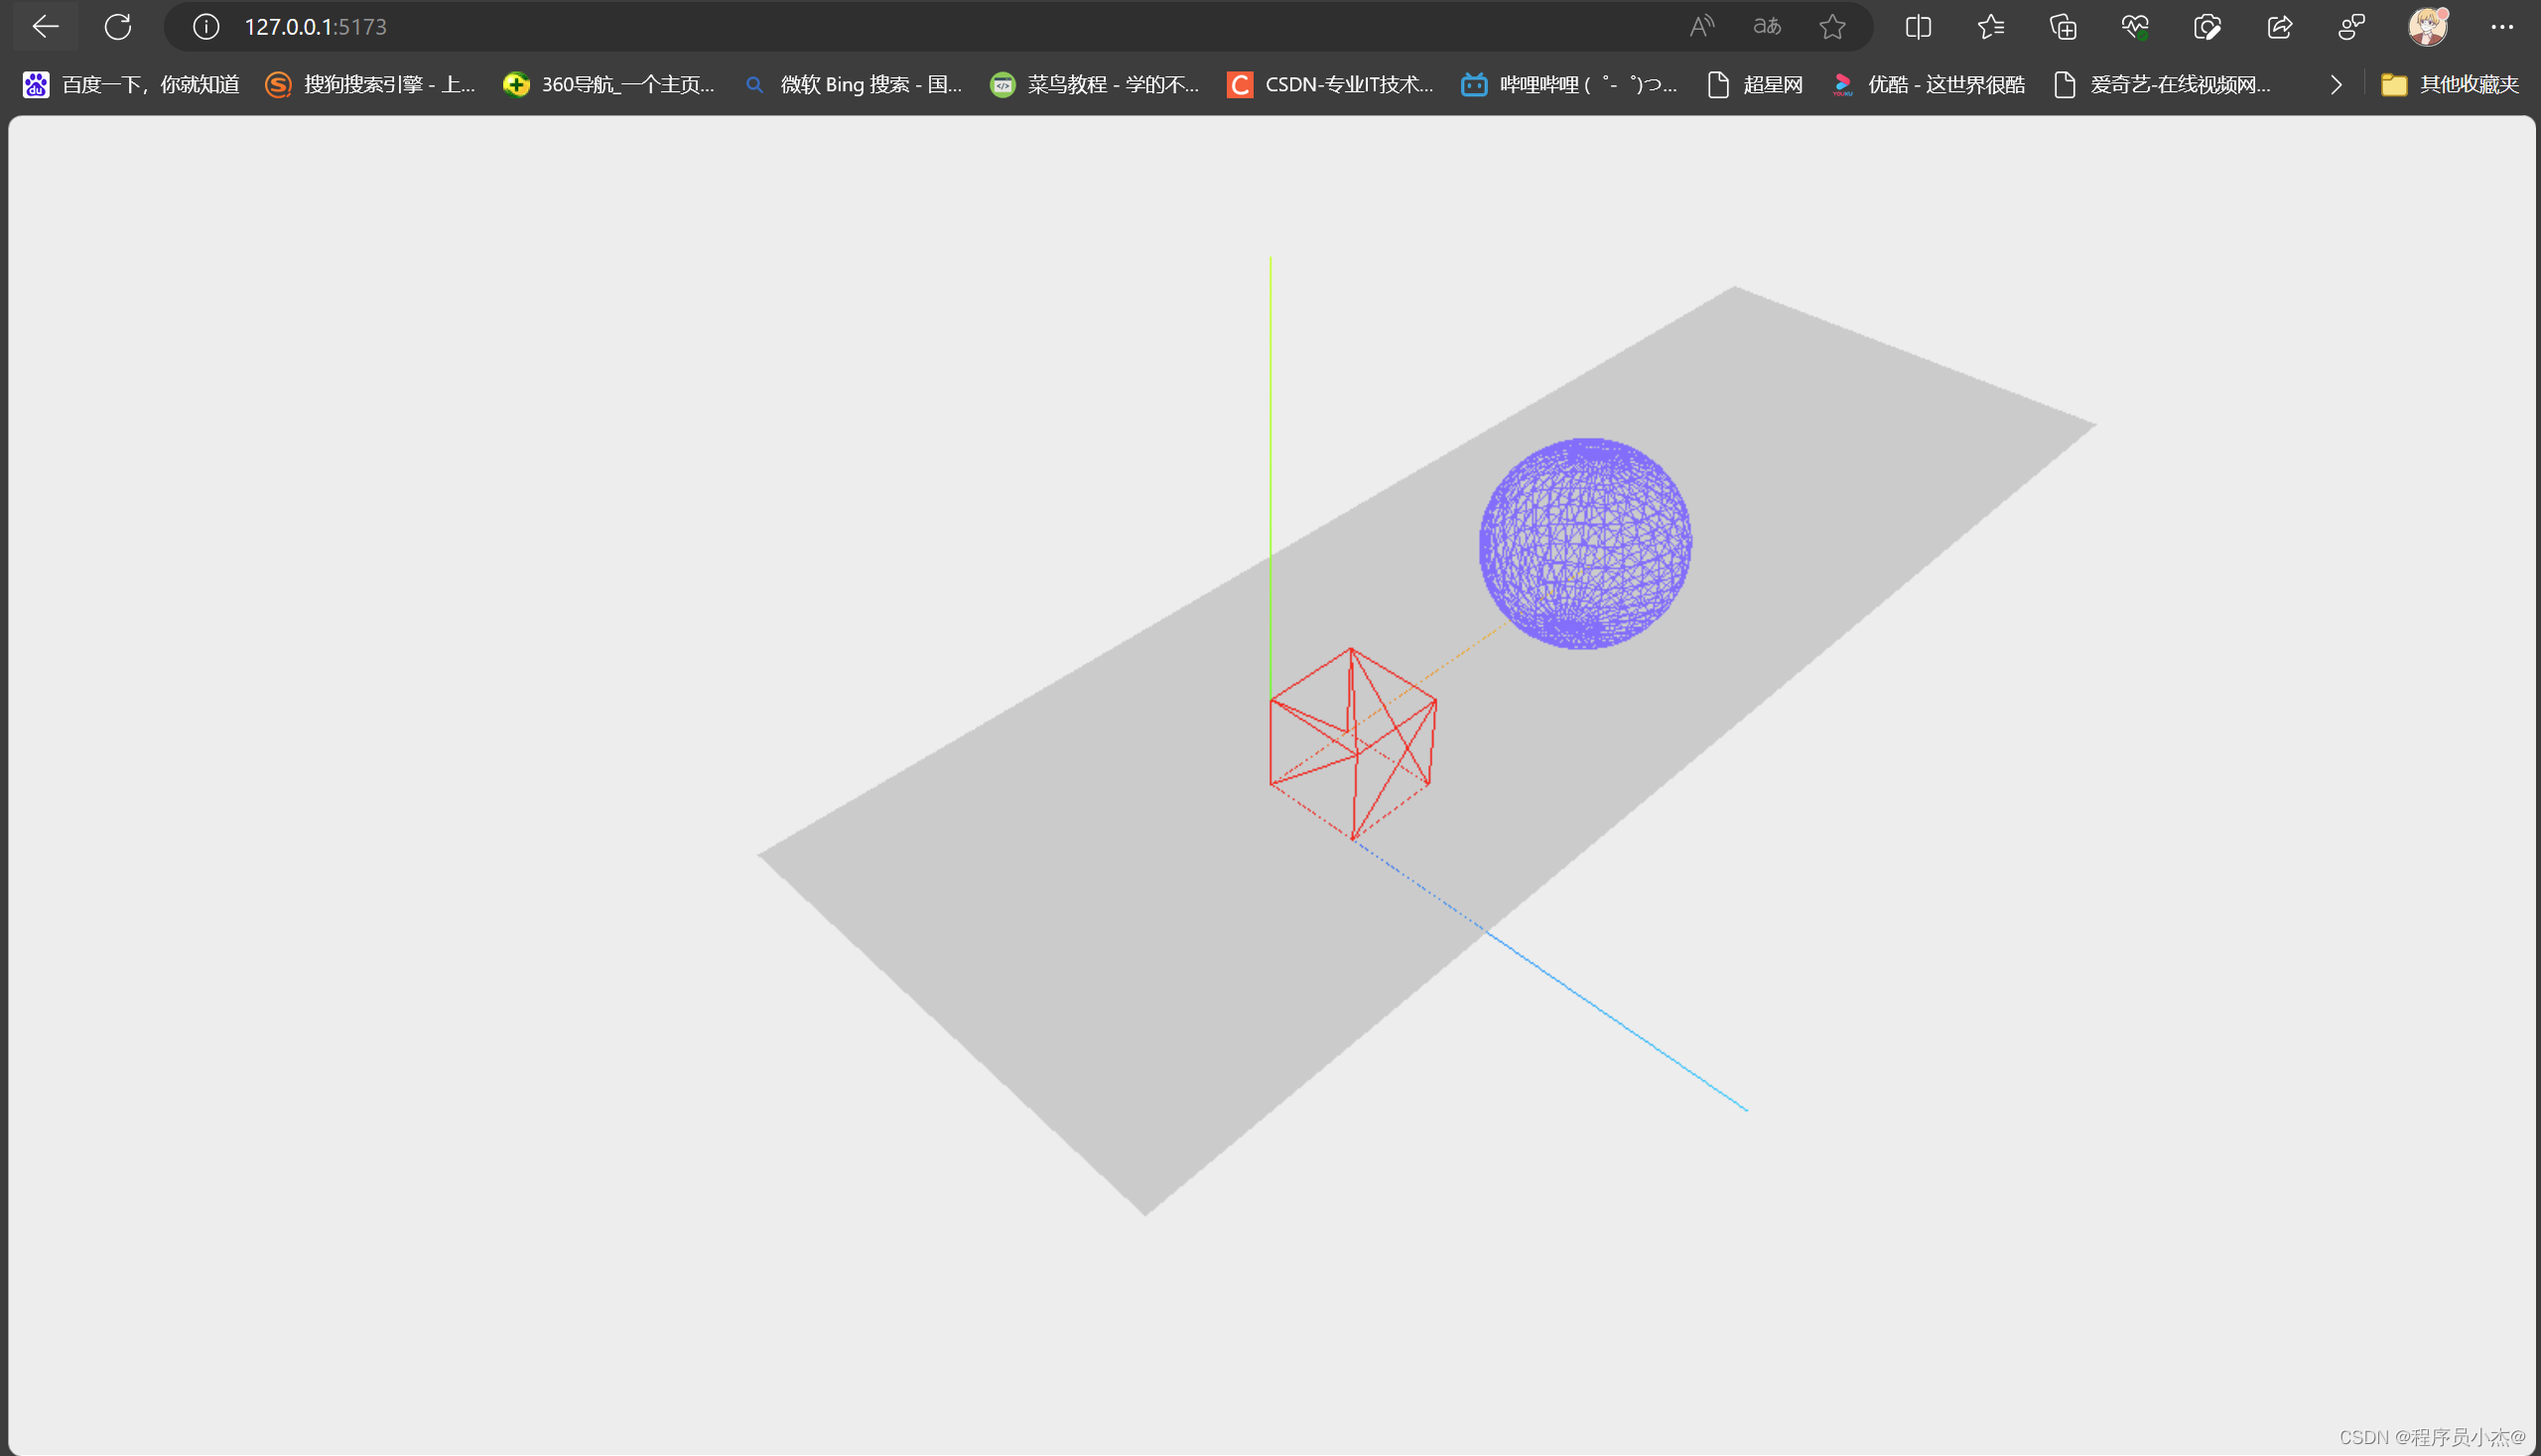Image resolution: width=2541 pixels, height=1456 pixels.
Task: Click the purple wireframe sphere
Action: coord(1585,543)
